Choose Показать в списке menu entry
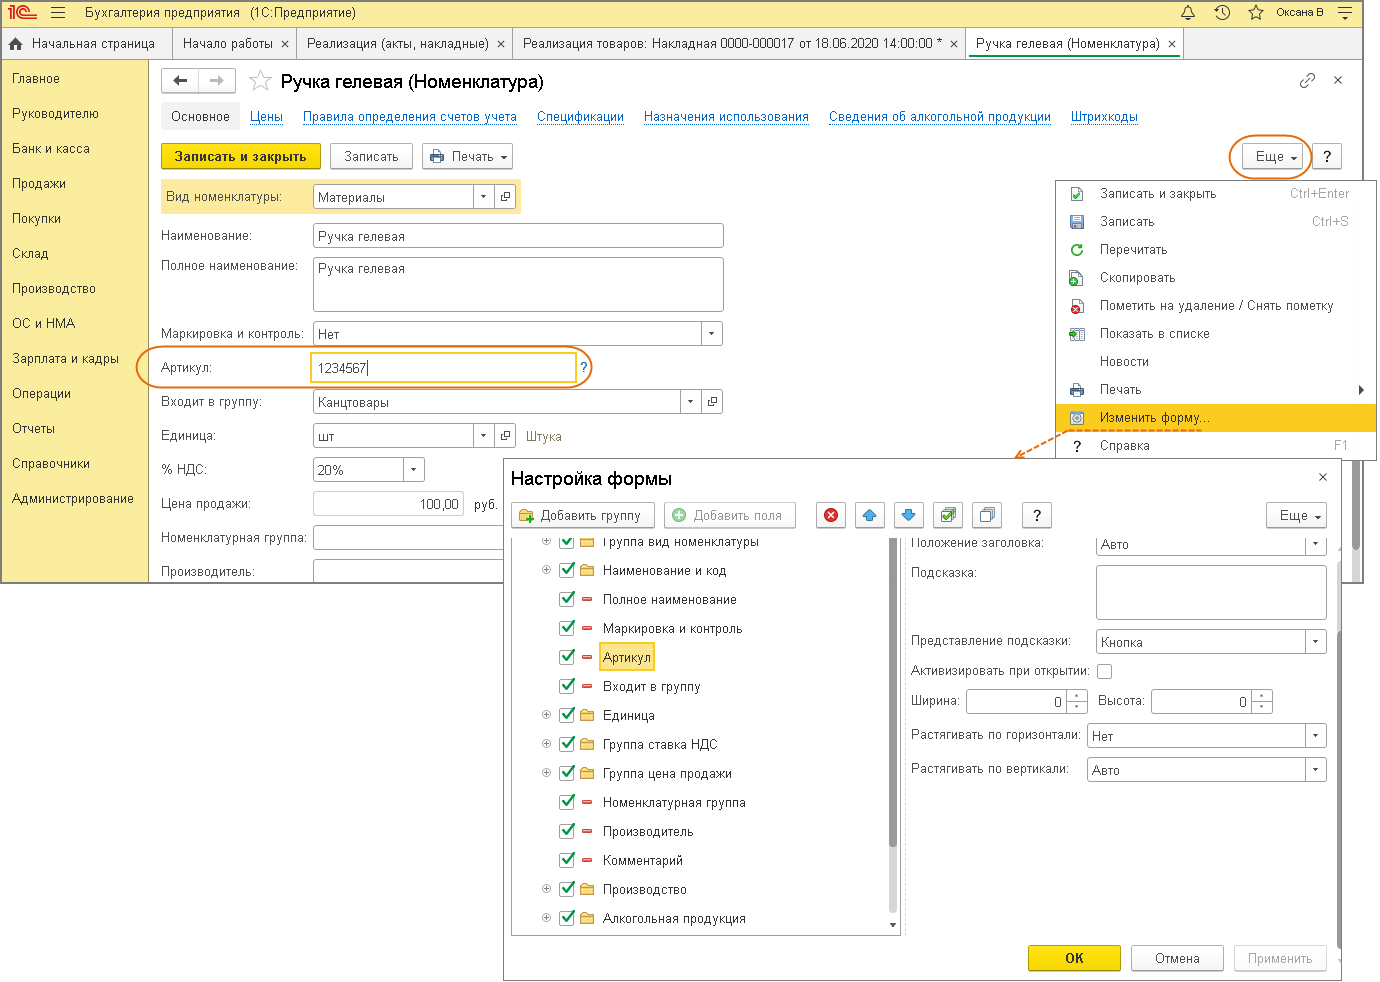 point(1216,334)
